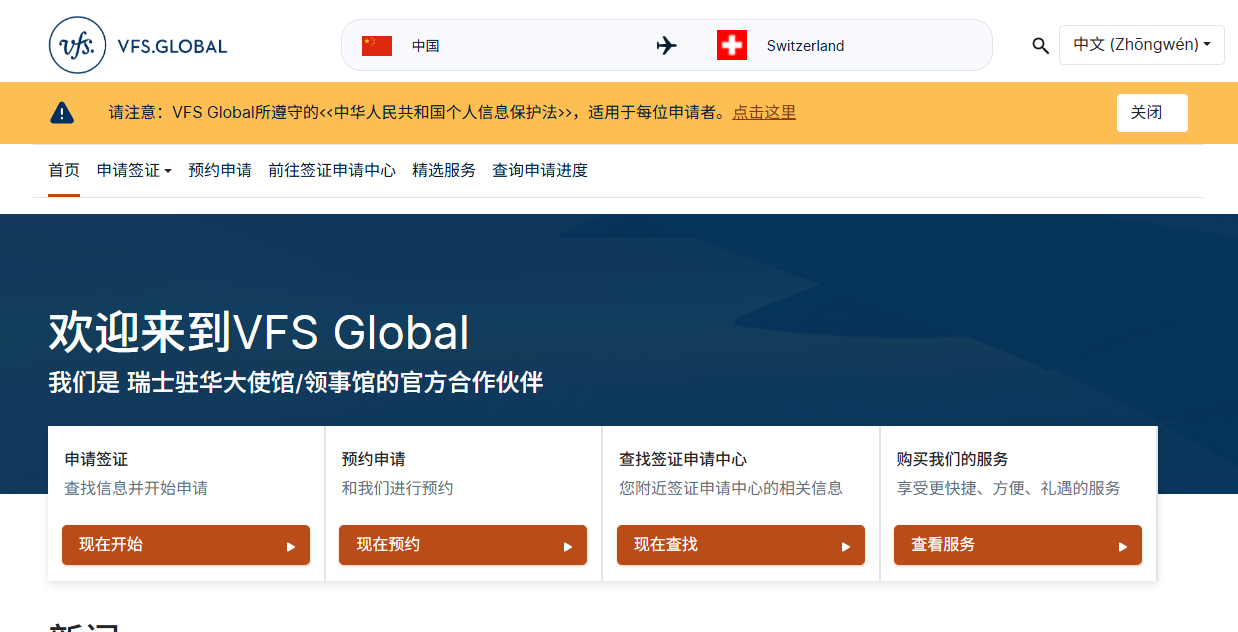Viewport: 1238px width, 632px height.
Task: Click the 购买我们的服务 card heading
Action: (x=952, y=459)
